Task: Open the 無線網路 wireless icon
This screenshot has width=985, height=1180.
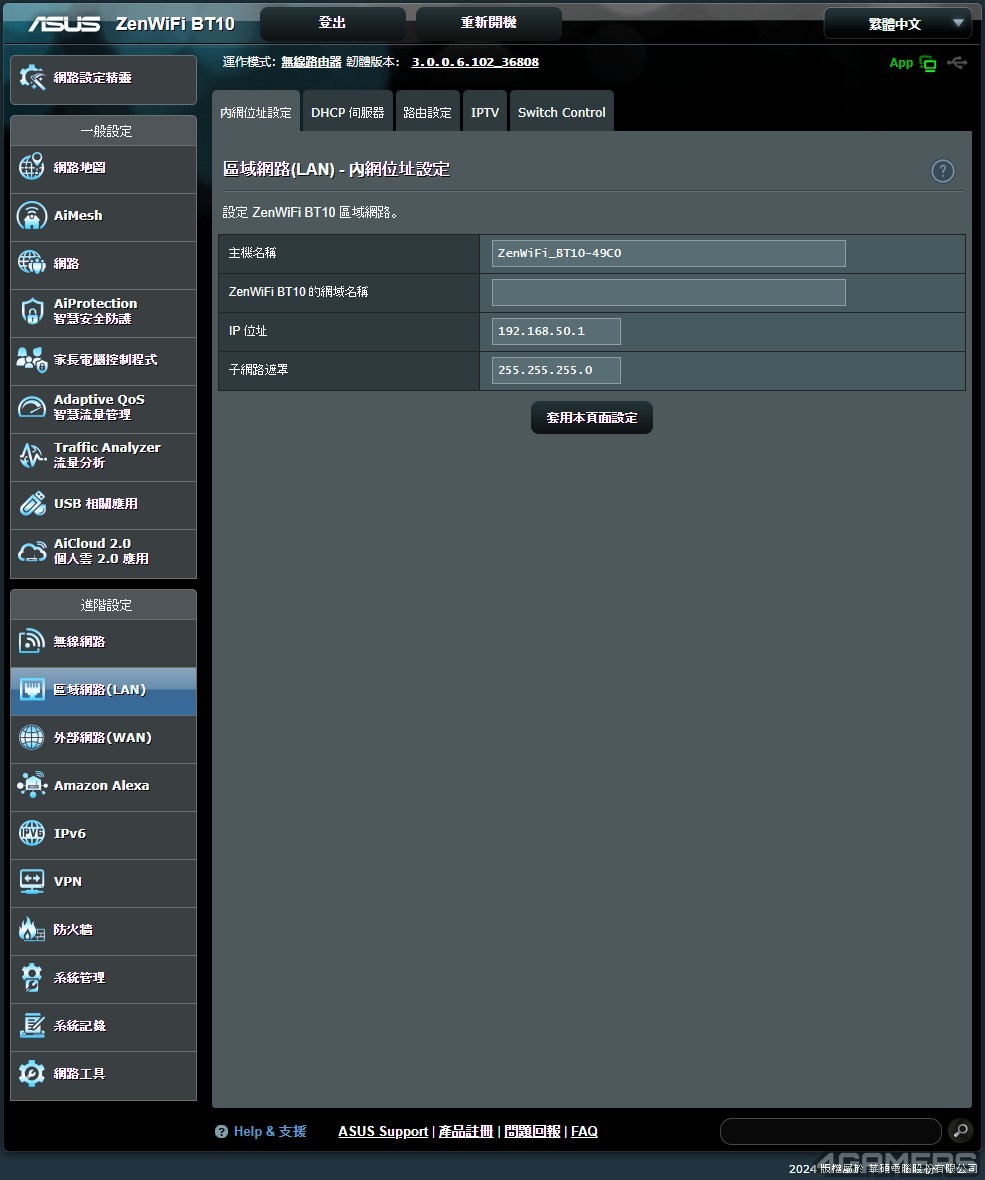Action: (x=32, y=641)
